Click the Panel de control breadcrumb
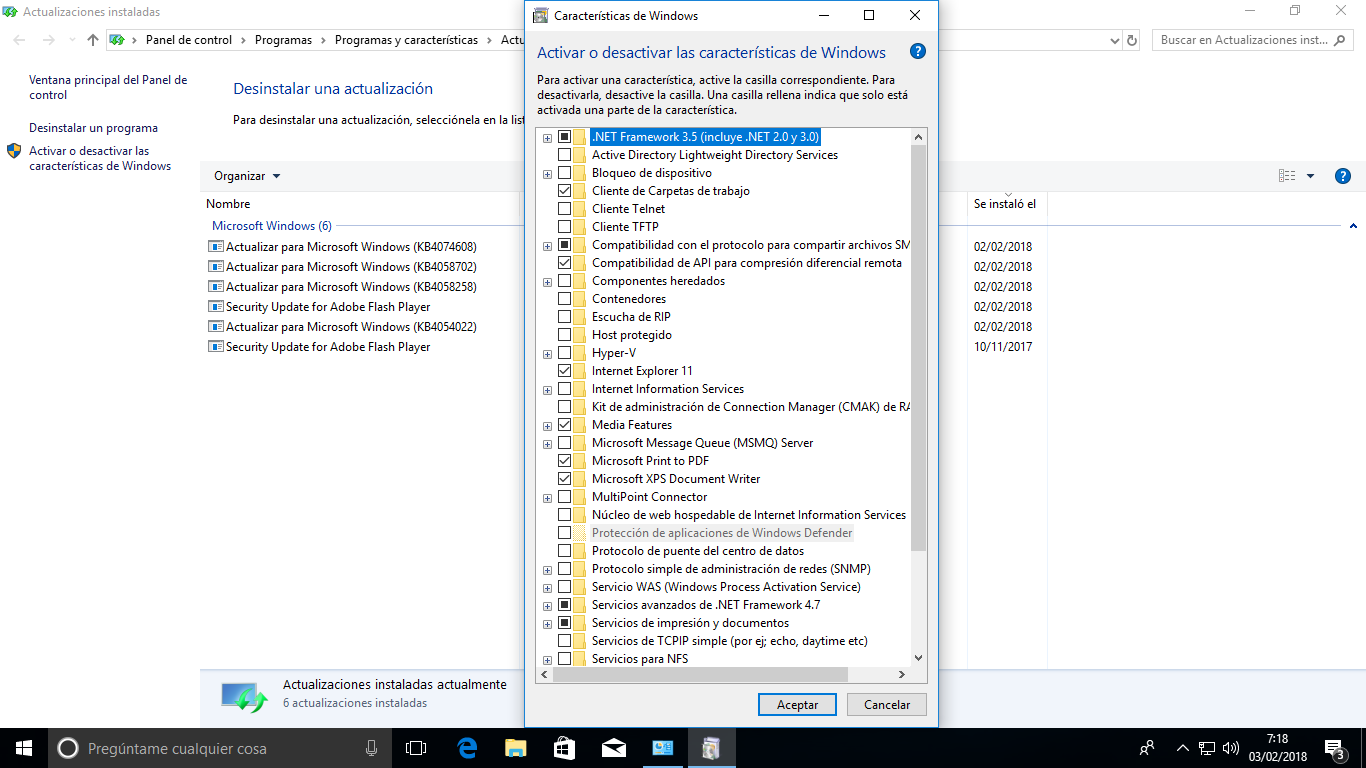The height and width of the screenshot is (768, 1366). pos(188,40)
